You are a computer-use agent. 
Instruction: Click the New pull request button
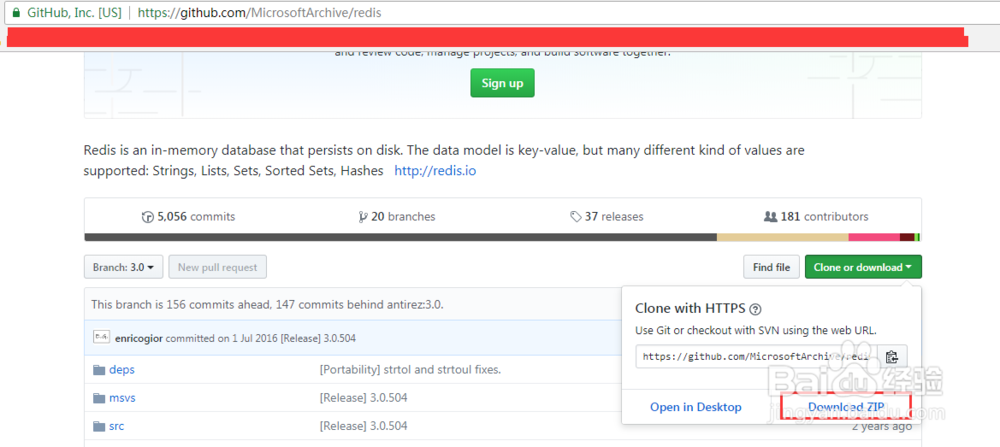pos(217,267)
